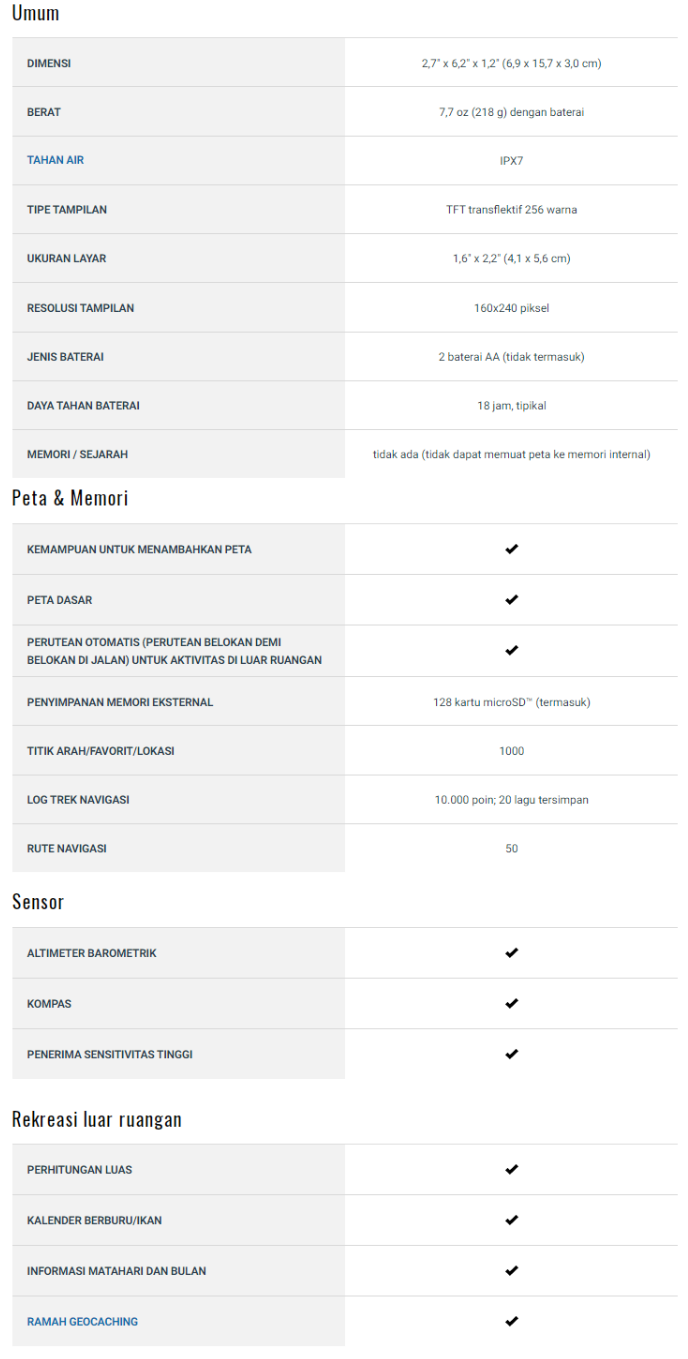
Task: Click the IPX7 water rating value
Action: coord(511,160)
